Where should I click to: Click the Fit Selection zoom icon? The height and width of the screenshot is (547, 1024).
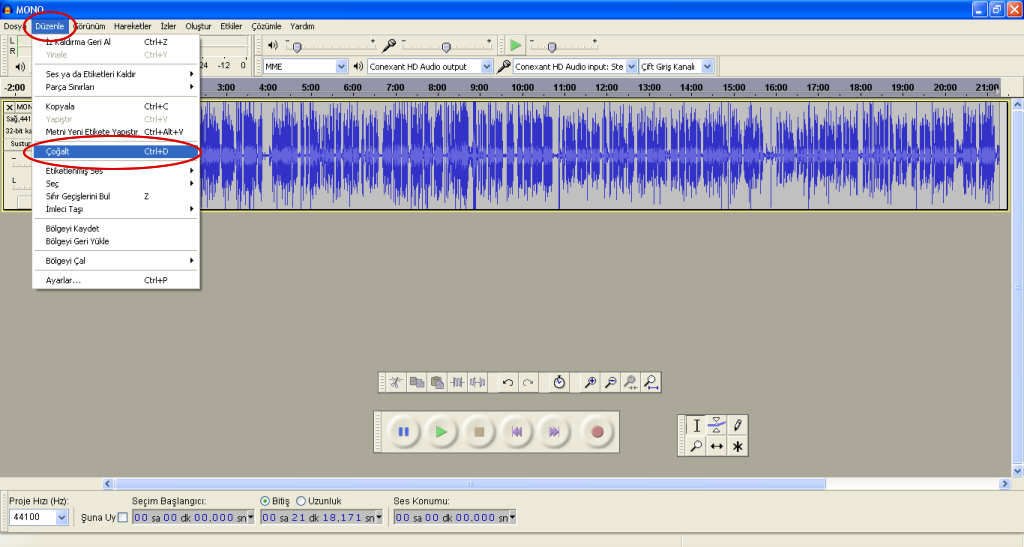[x=630, y=383]
